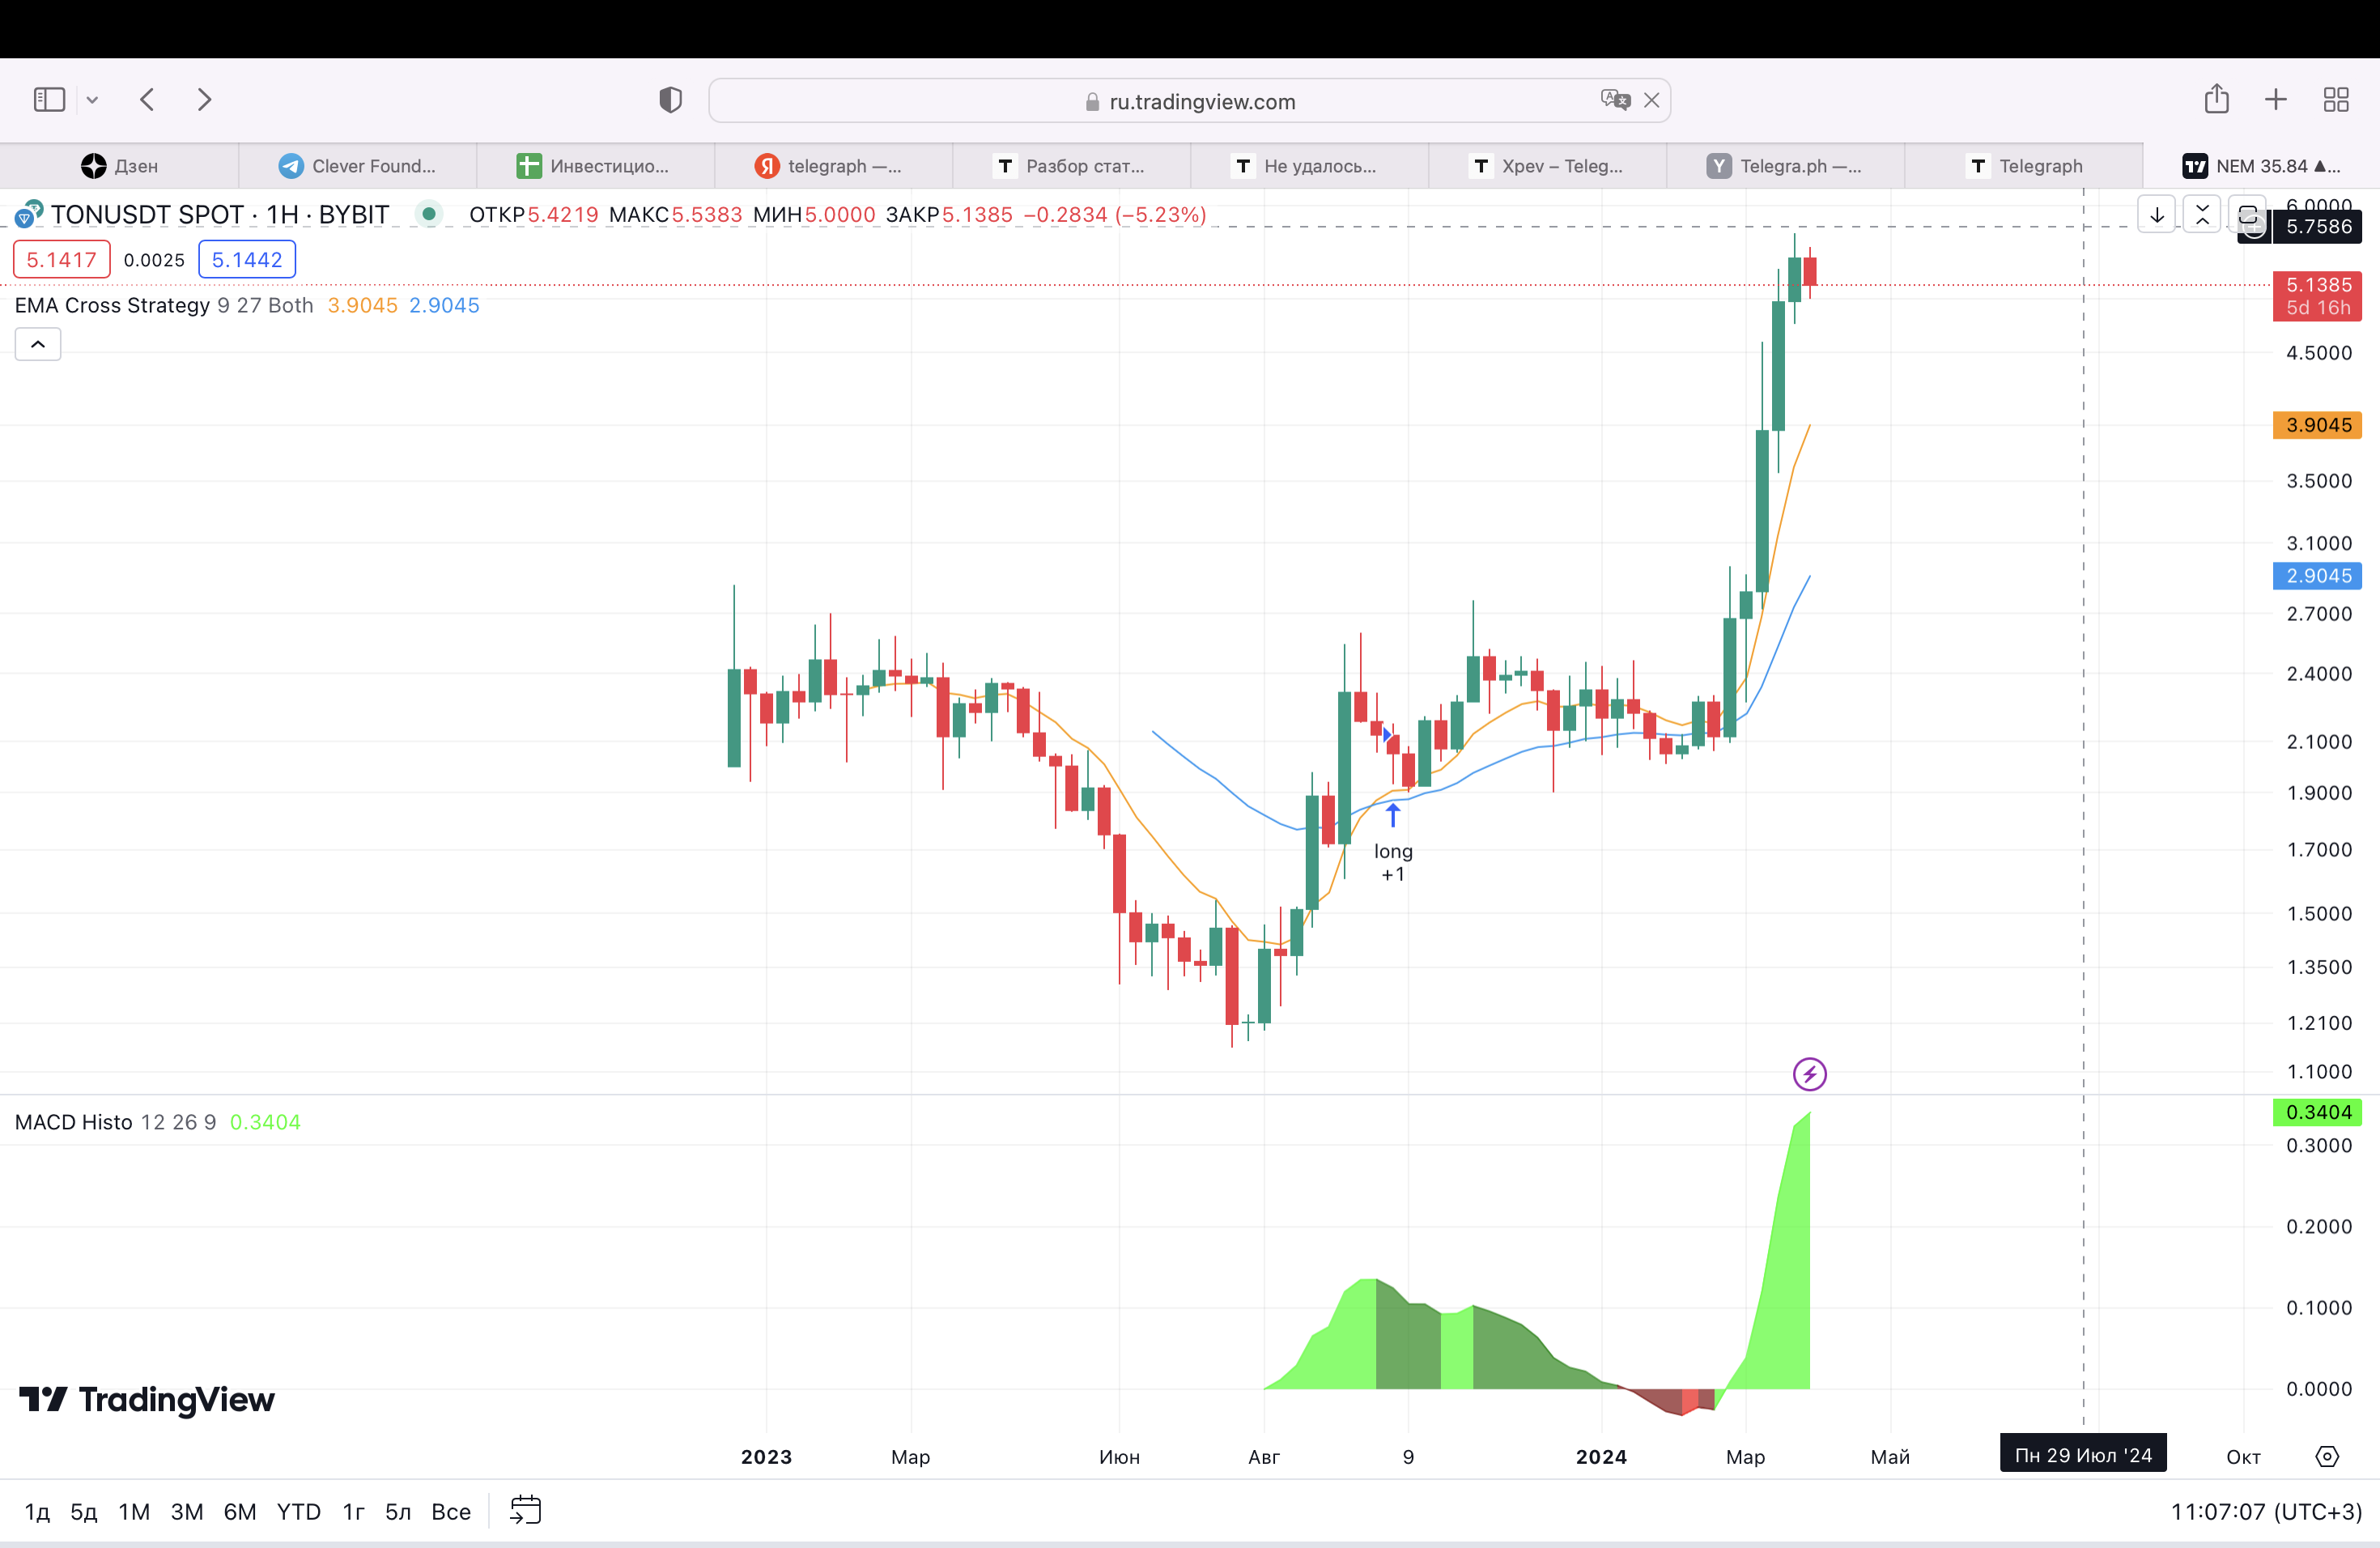Click the move pane down arrow
This screenshot has width=2380, height=1548.
[2157, 215]
